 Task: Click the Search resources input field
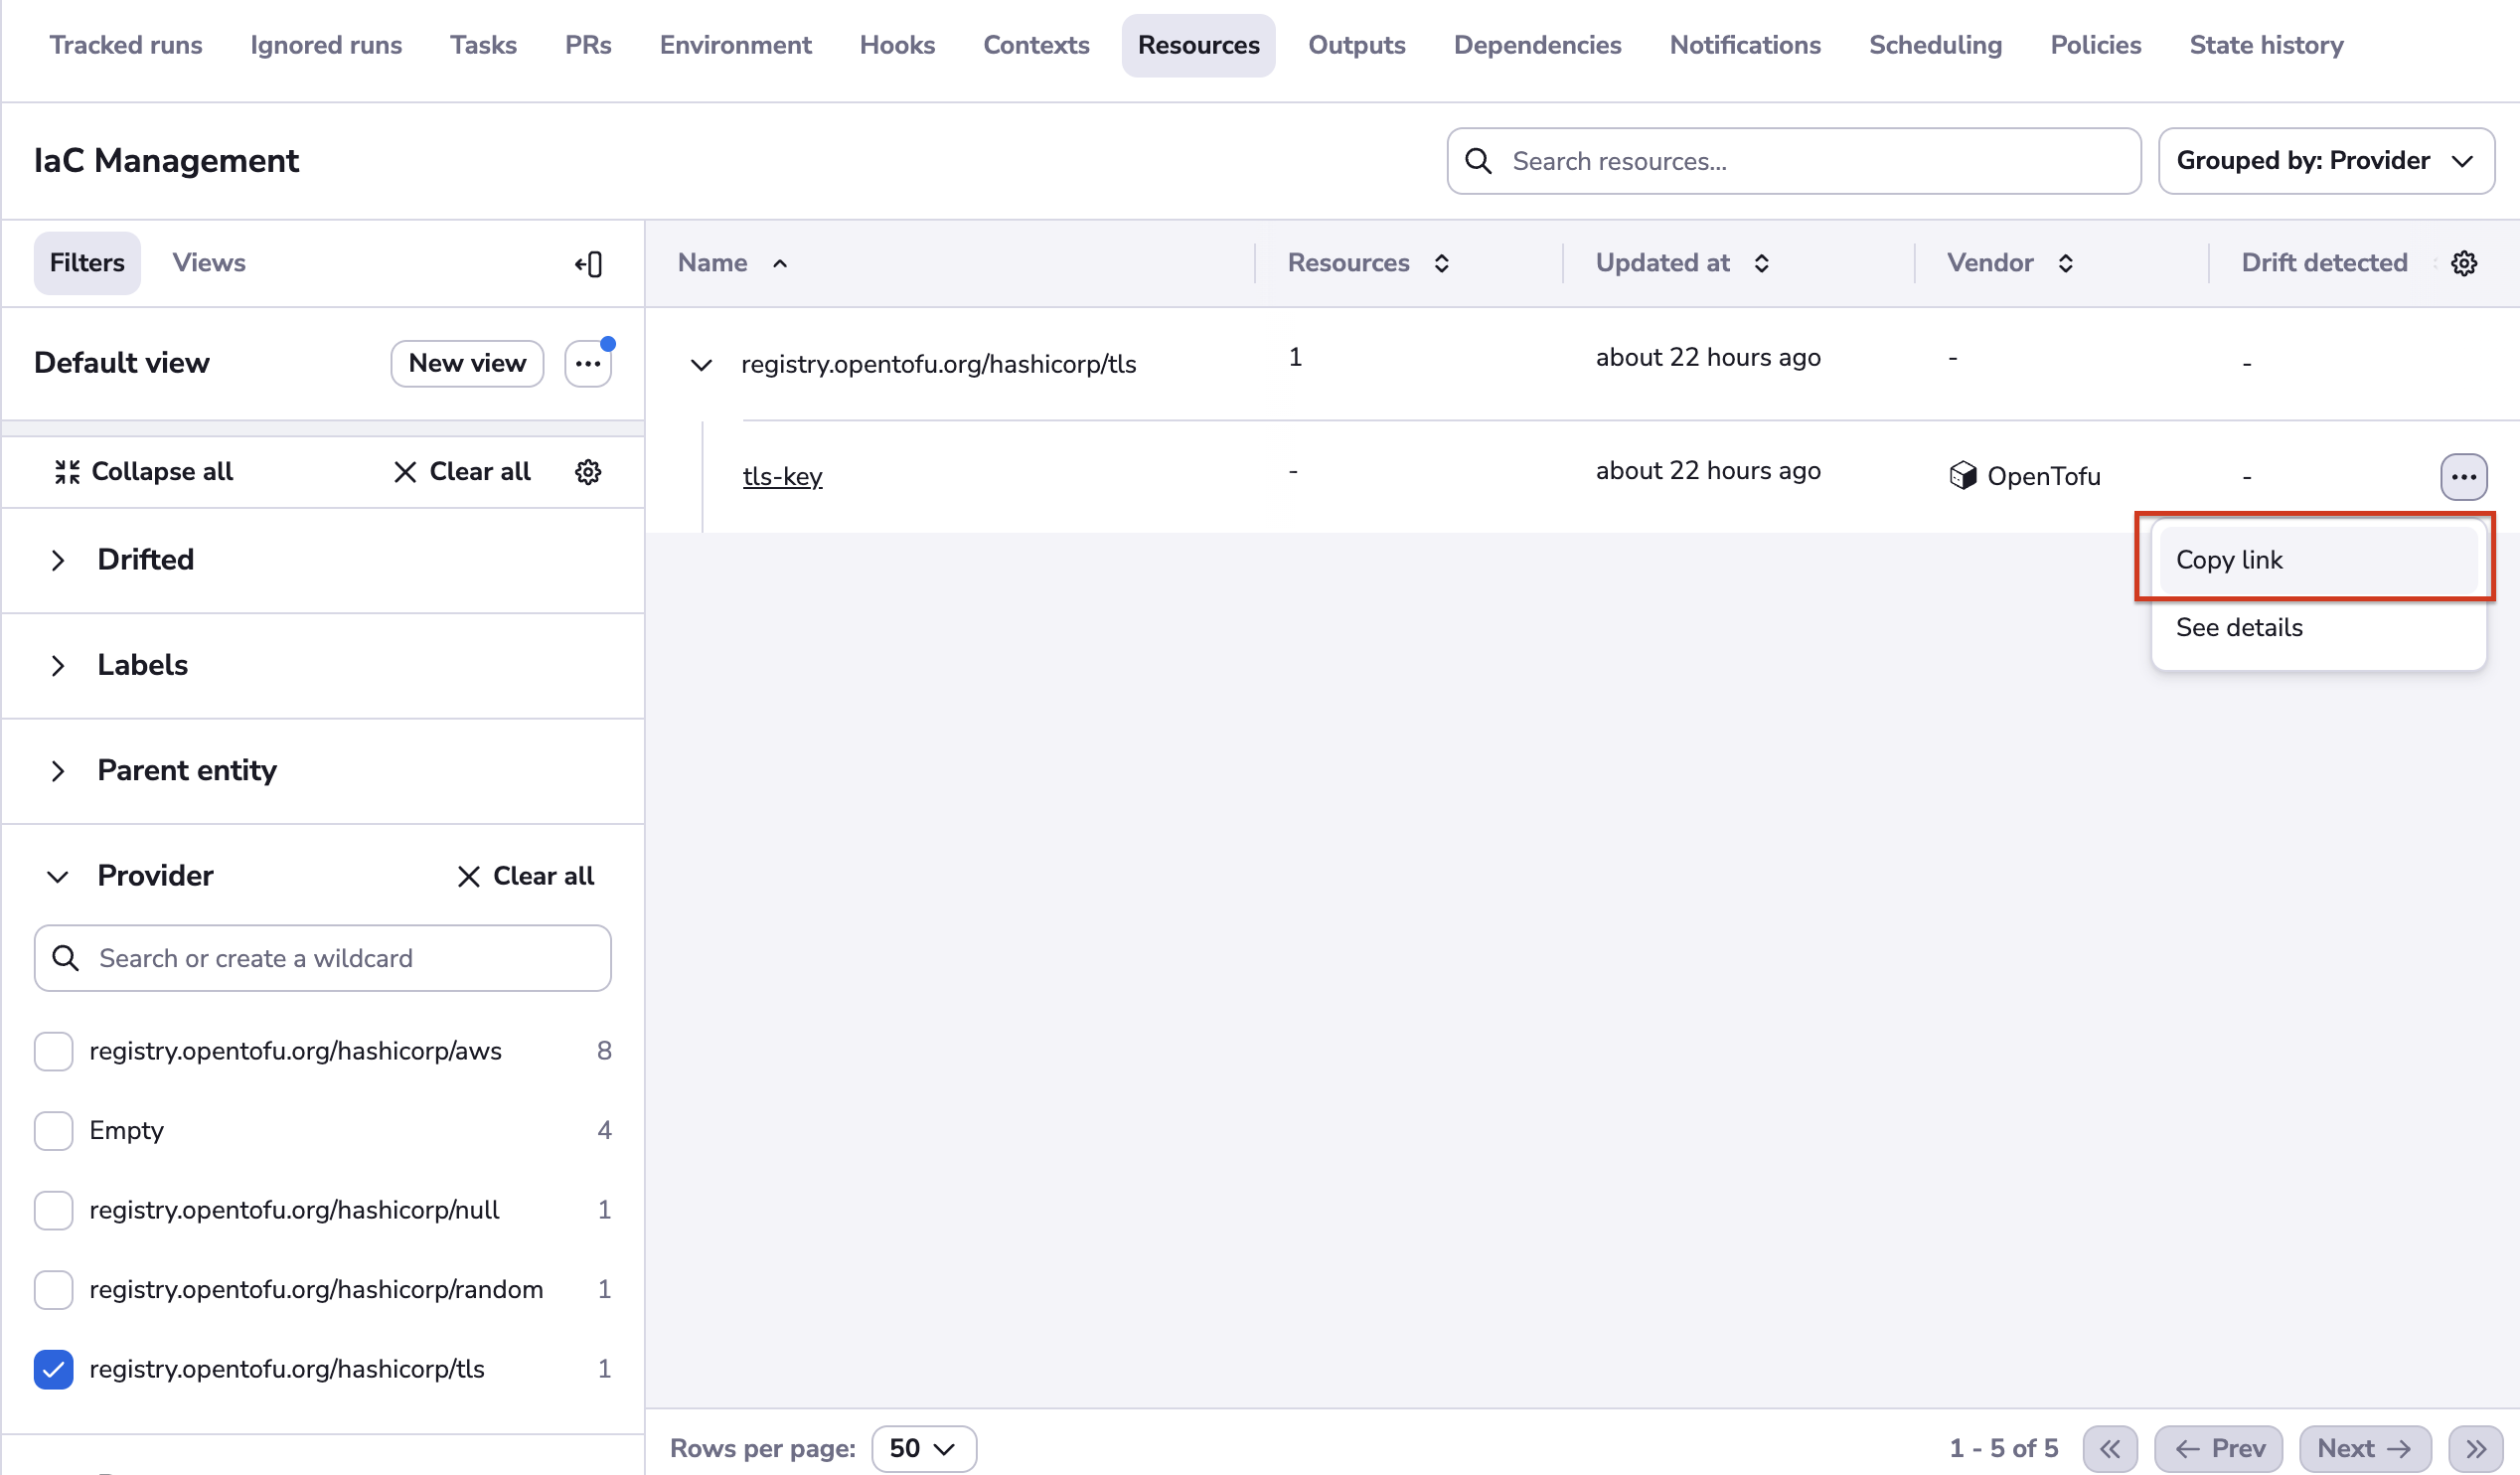click(x=1792, y=160)
